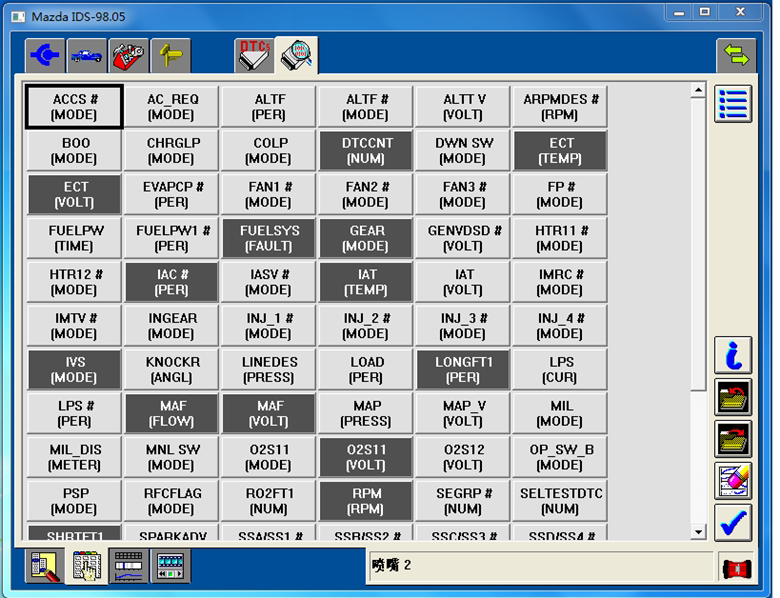
Task: Deselect the MAF (FLOW) PID
Action: tap(172, 413)
